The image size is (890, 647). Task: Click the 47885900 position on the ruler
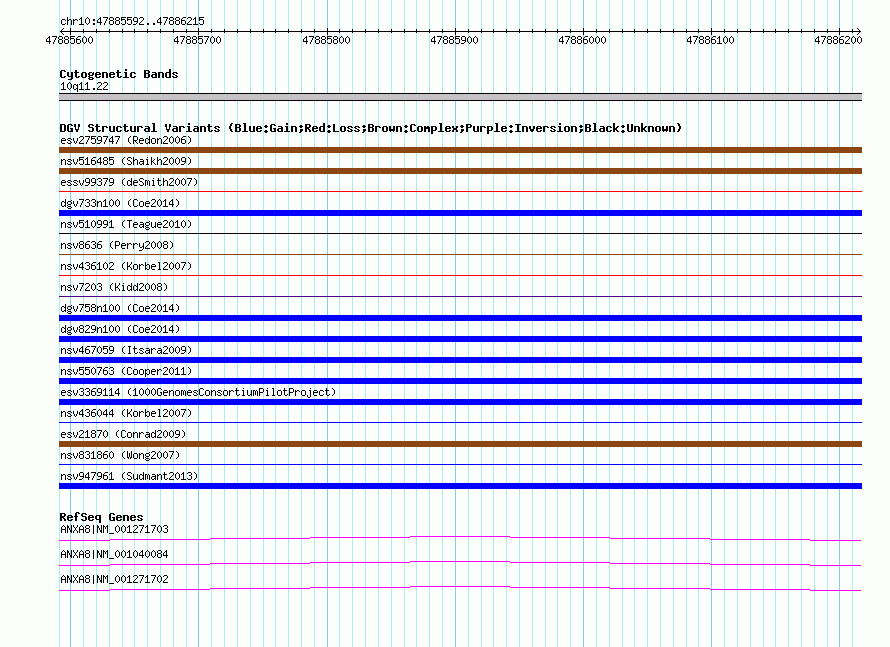[454, 40]
